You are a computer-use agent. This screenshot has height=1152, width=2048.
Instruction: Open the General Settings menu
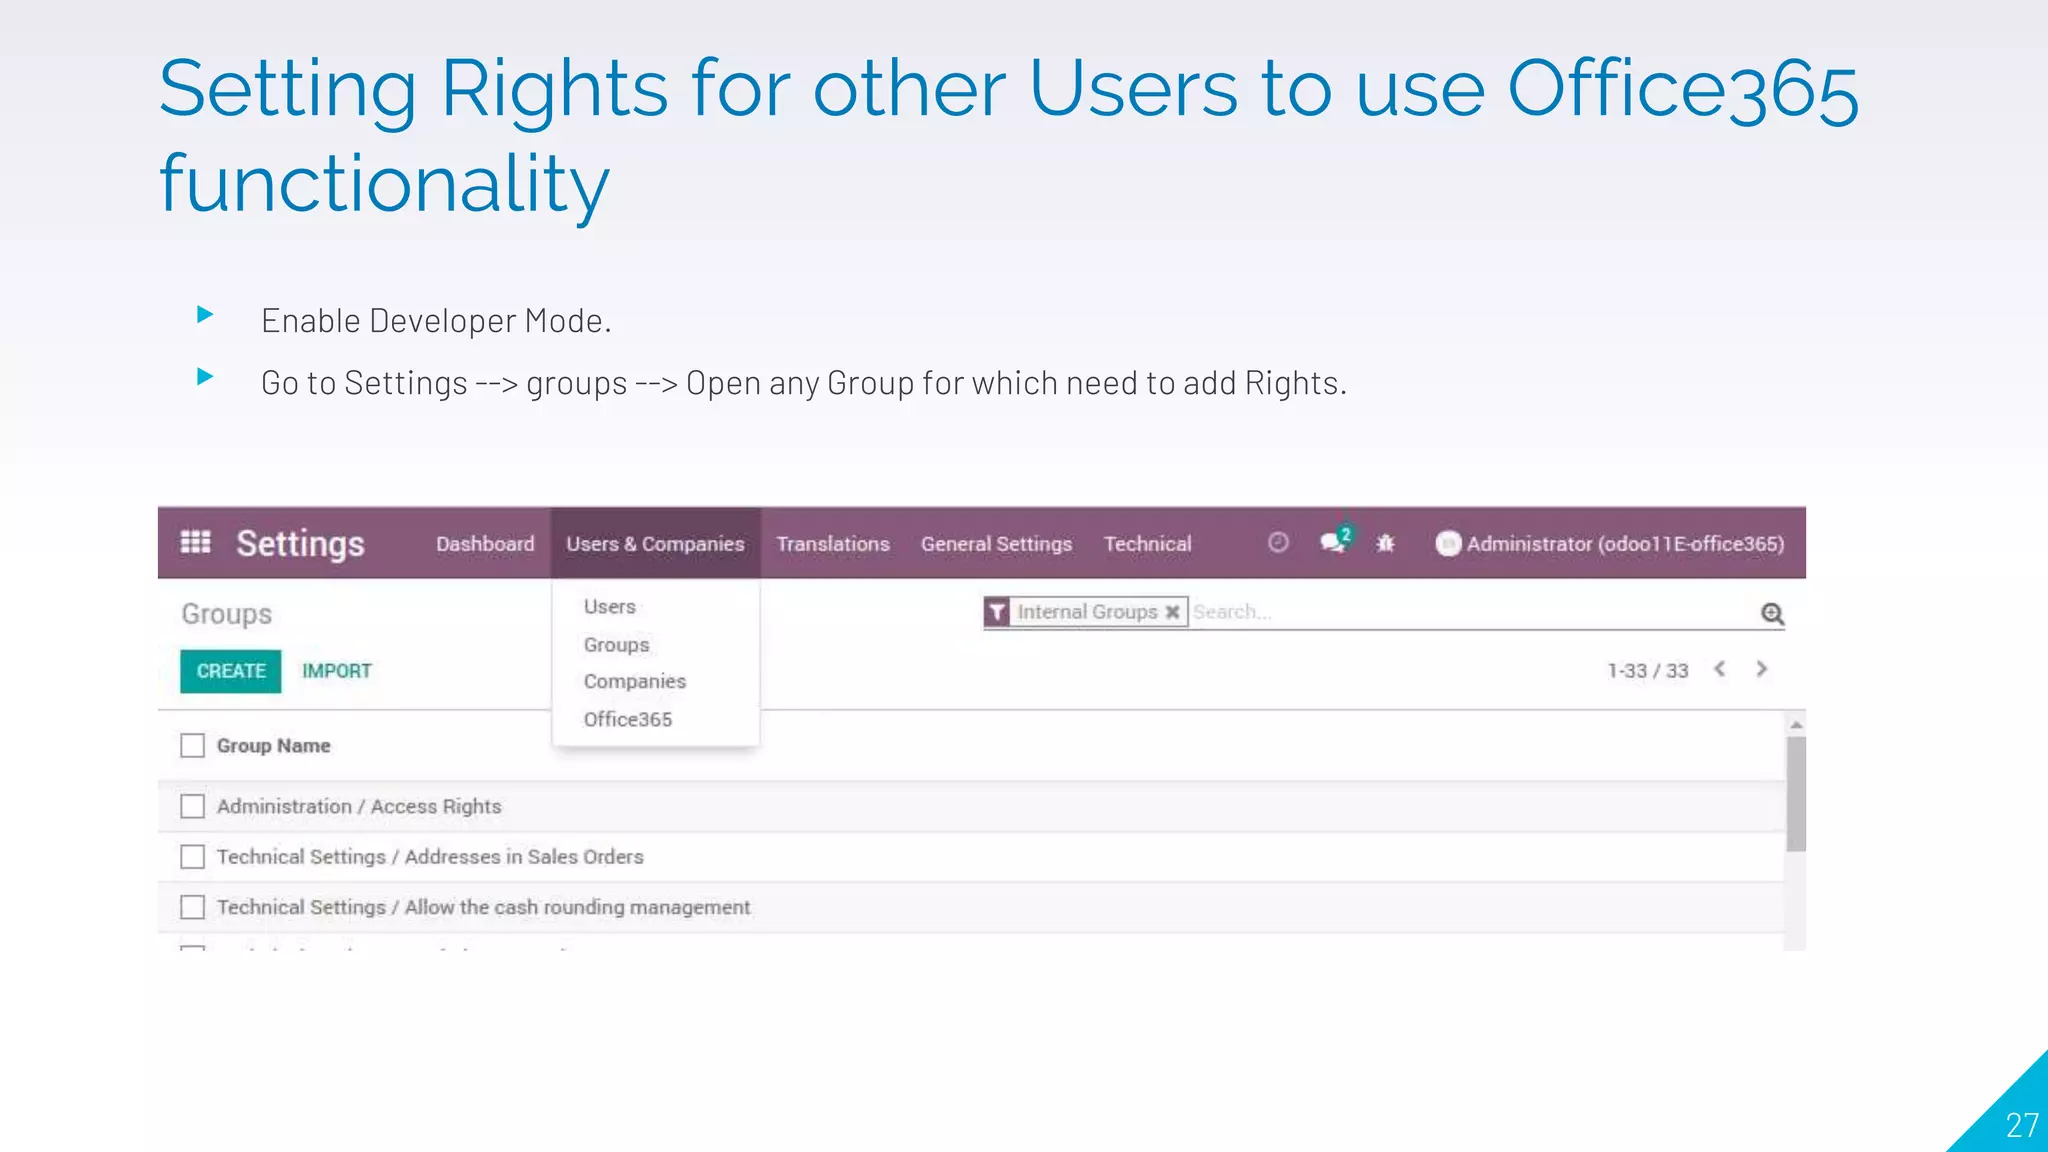click(x=996, y=544)
